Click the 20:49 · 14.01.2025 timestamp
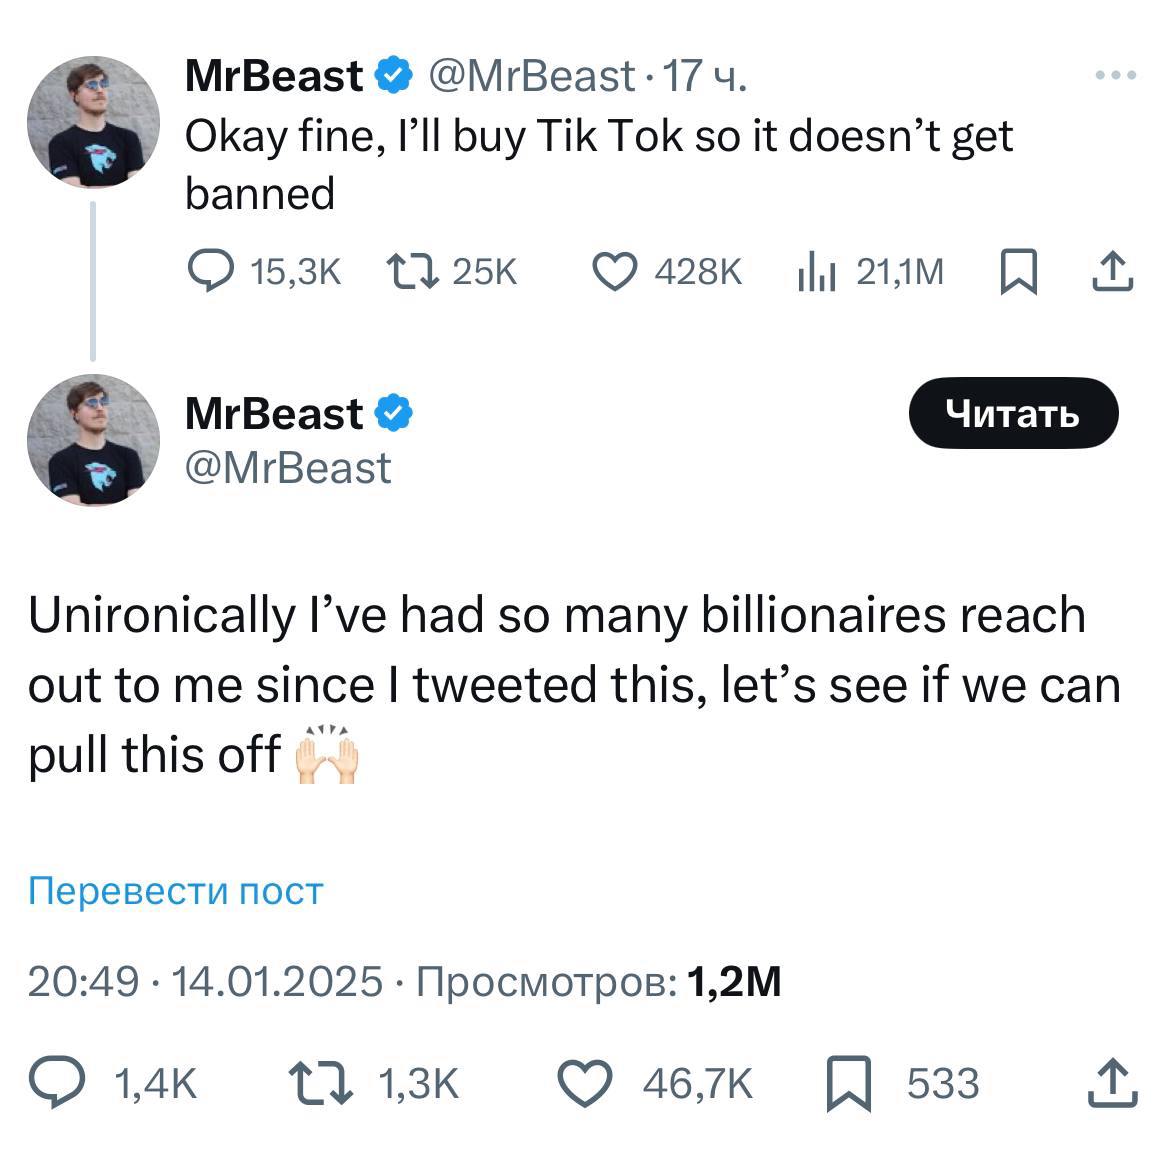The height and width of the screenshot is (1158, 1170). [x=205, y=982]
